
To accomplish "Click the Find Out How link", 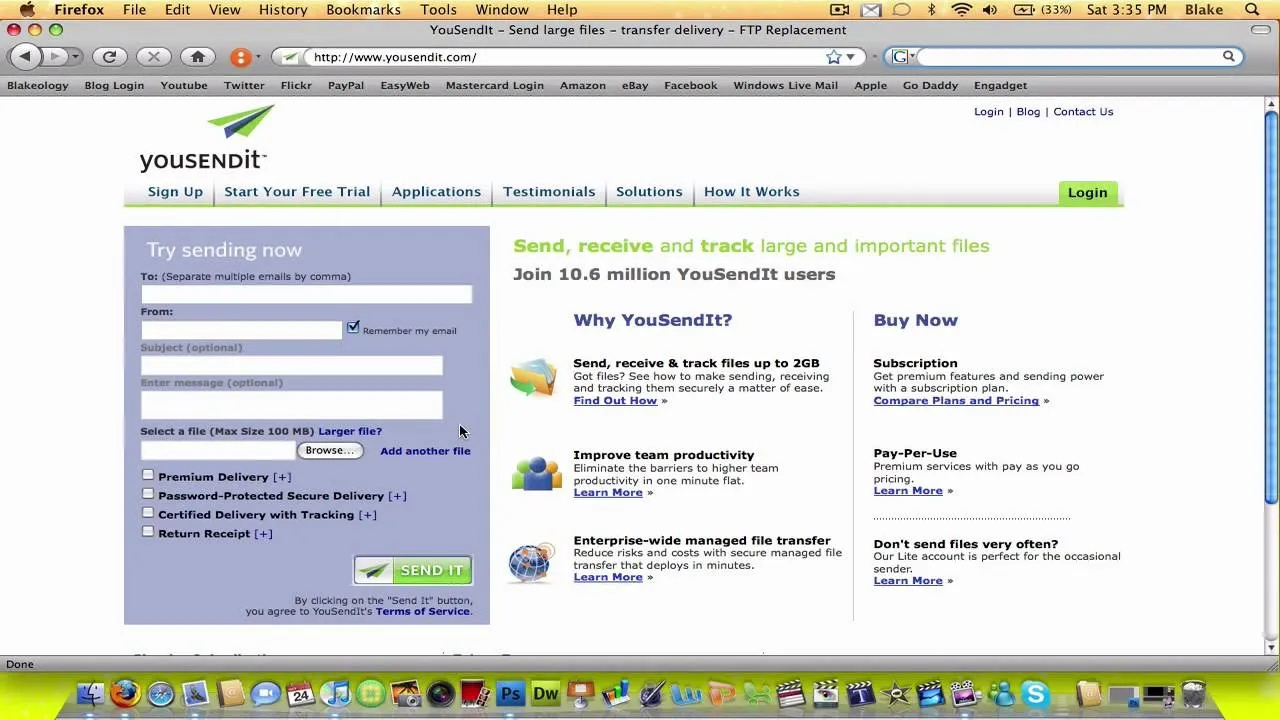I will [x=615, y=401].
